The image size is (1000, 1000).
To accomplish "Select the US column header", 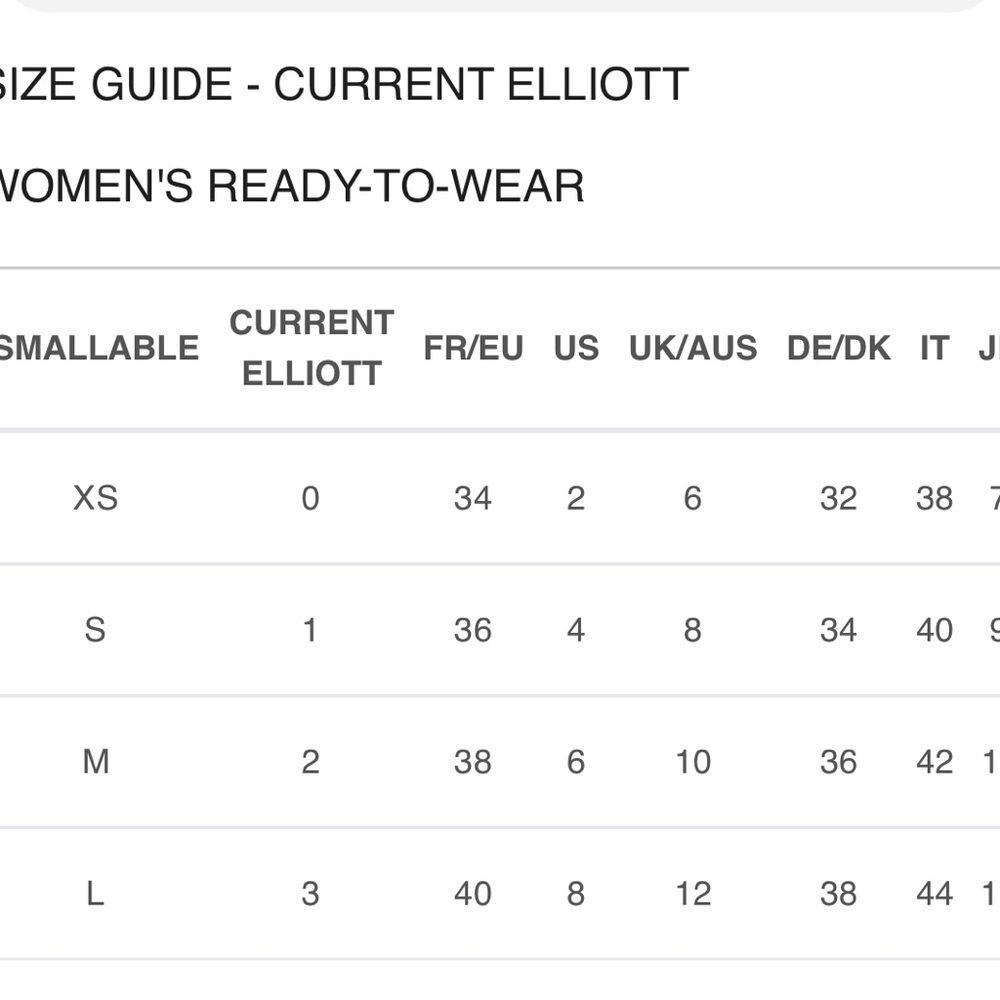I will (576, 348).
